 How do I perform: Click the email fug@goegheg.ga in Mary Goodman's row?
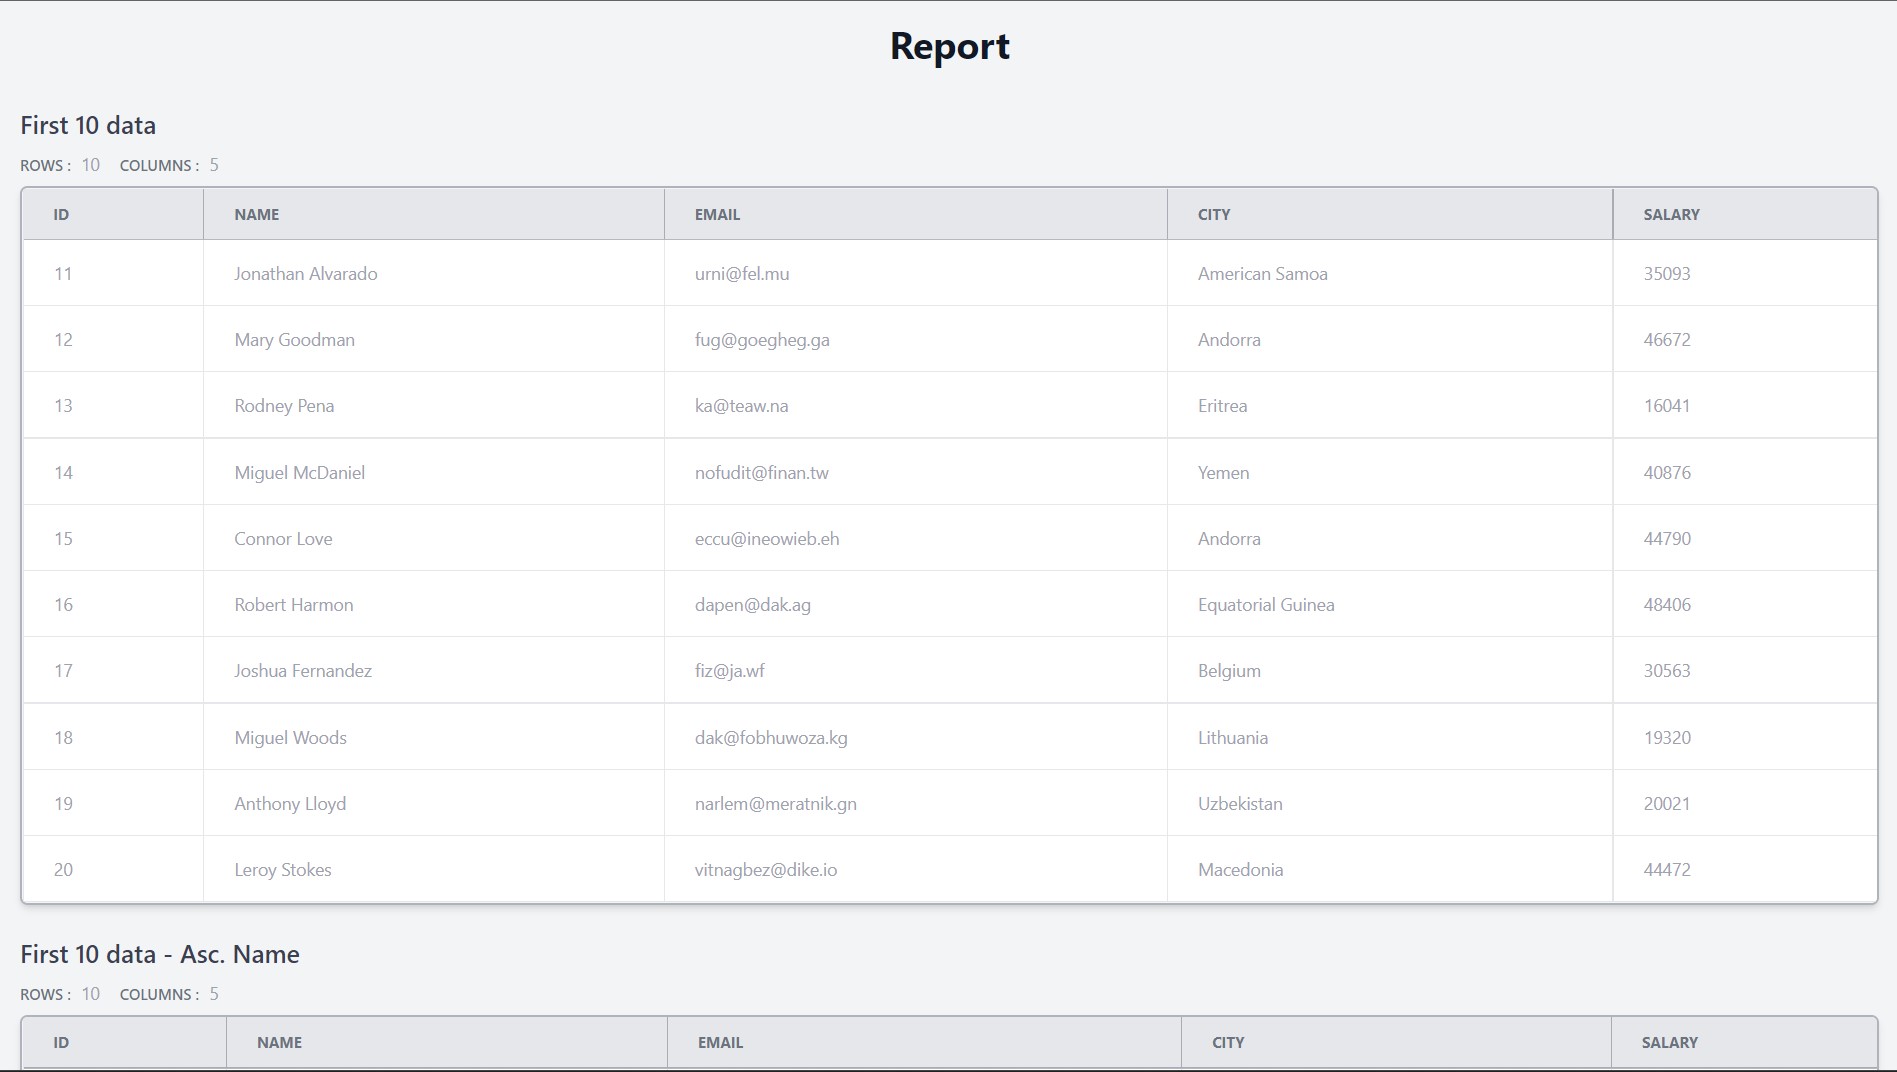(763, 339)
